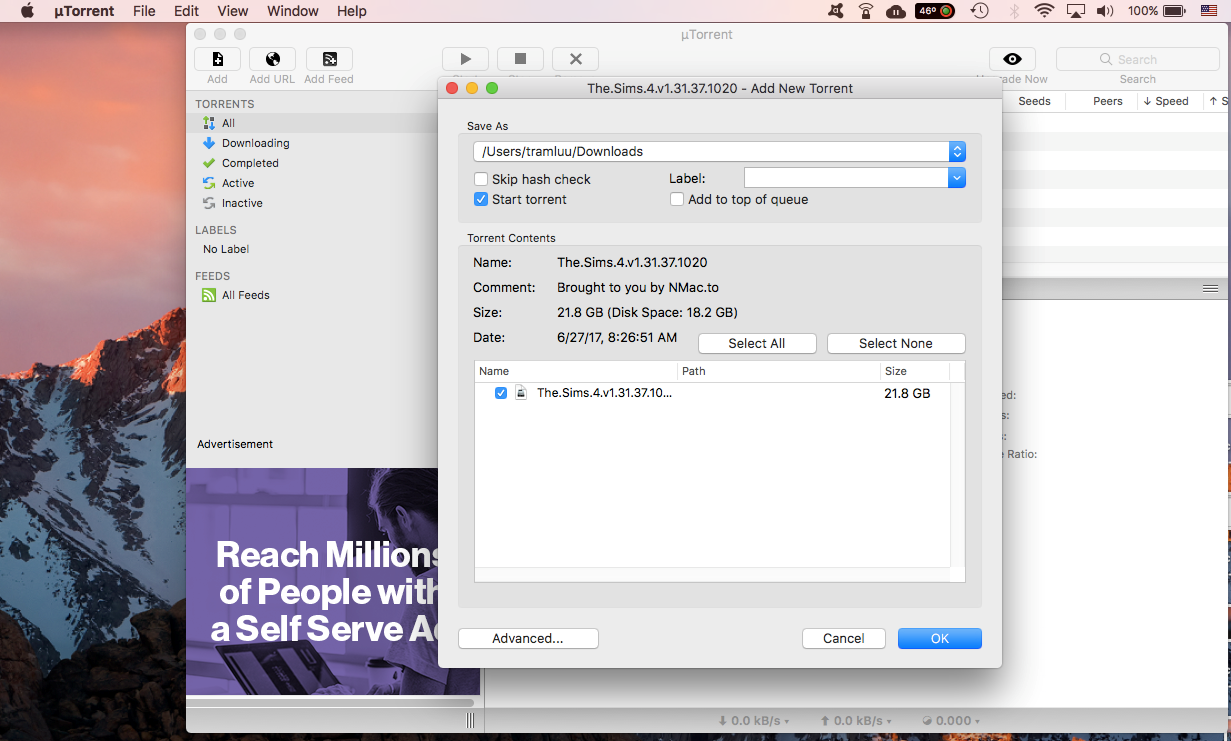Click the Search field in toolbar
Viewport: 1231px width, 741px height.
[1138, 59]
